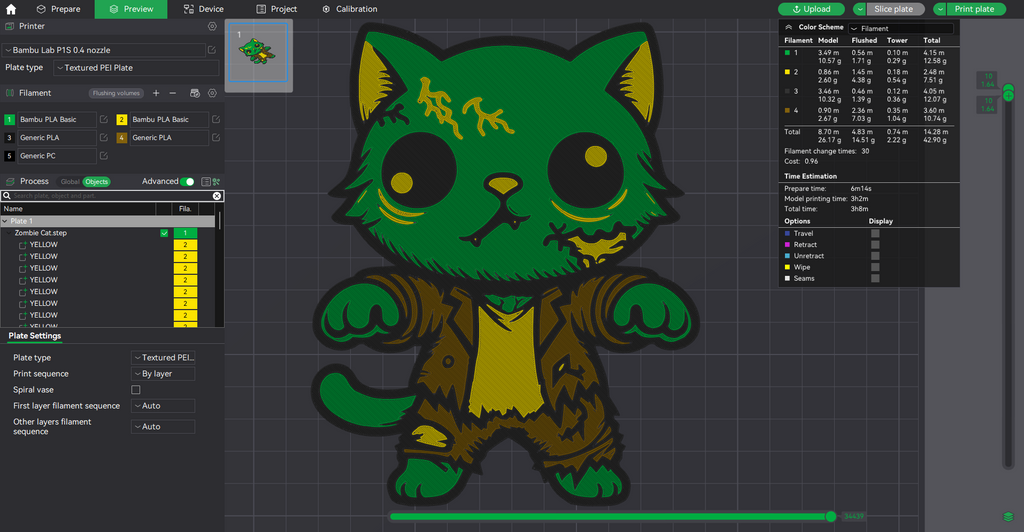Open Print plate arrow dropdown
This screenshot has height=532, width=1024.
[x=940, y=9]
